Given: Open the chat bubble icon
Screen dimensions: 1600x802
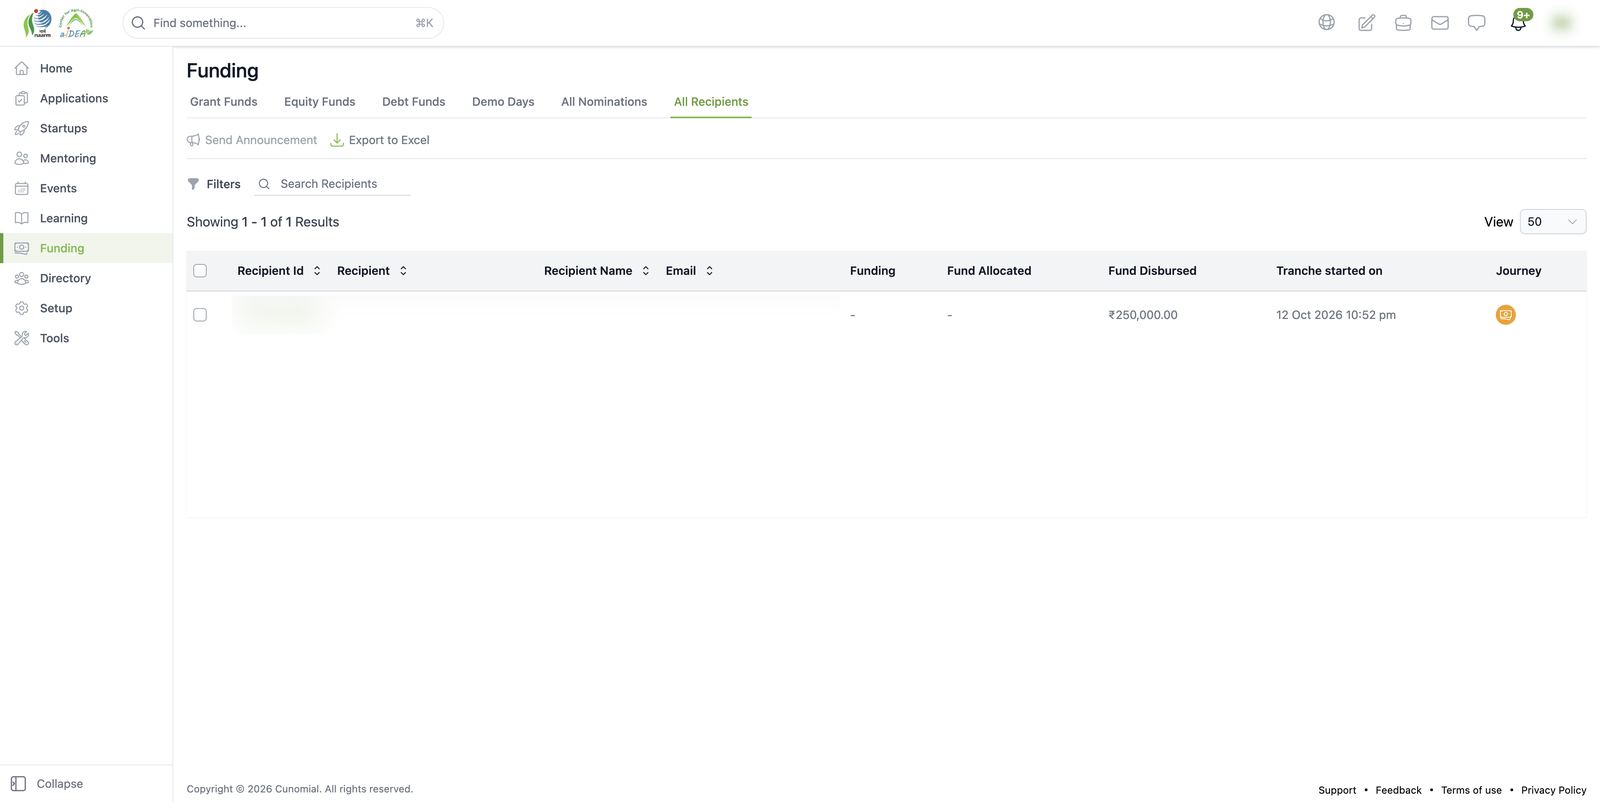Looking at the screenshot, I should pyautogui.click(x=1477, y=22).
